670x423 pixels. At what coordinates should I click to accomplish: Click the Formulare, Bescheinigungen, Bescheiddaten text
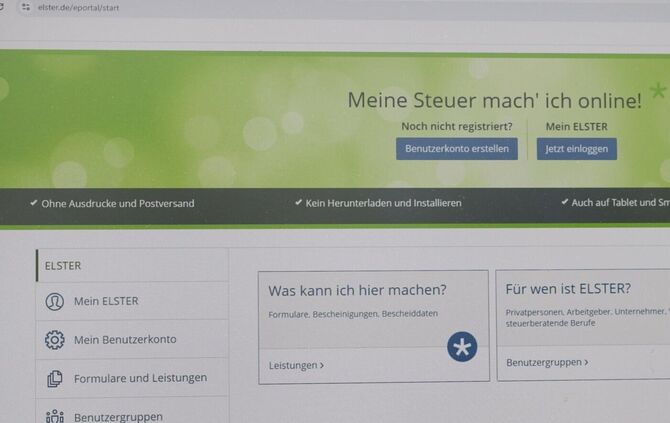click(353, 314)
